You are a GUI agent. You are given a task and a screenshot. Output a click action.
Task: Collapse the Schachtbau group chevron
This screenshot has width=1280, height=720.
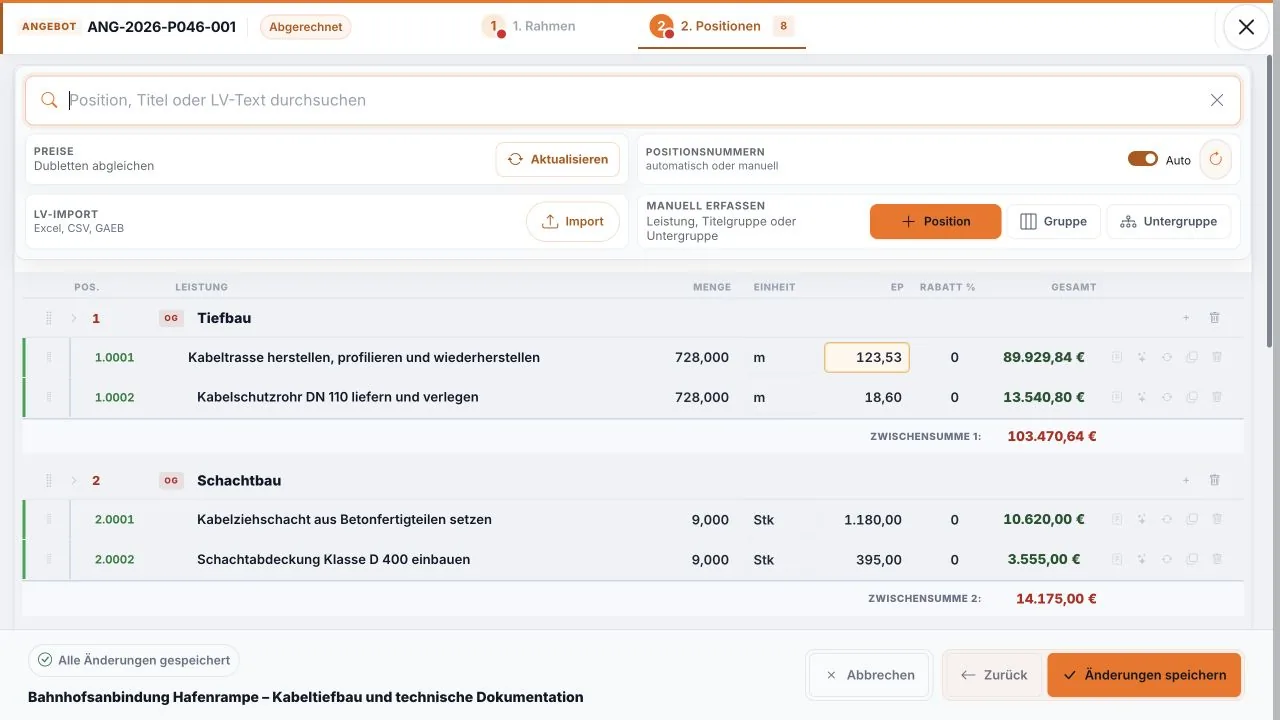[x=73, y=480]
